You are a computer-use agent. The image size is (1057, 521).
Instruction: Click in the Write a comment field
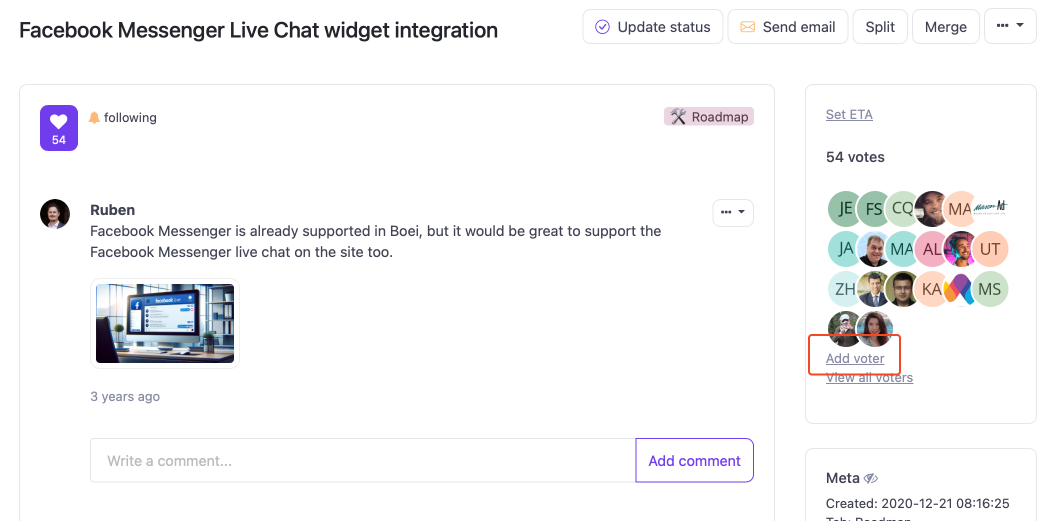point(362,461)
